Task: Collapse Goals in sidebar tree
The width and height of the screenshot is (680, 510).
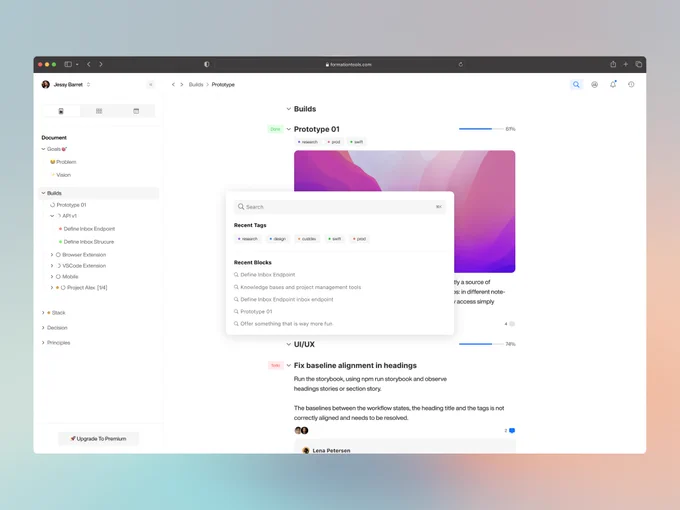Action: [x=43, y=149]
